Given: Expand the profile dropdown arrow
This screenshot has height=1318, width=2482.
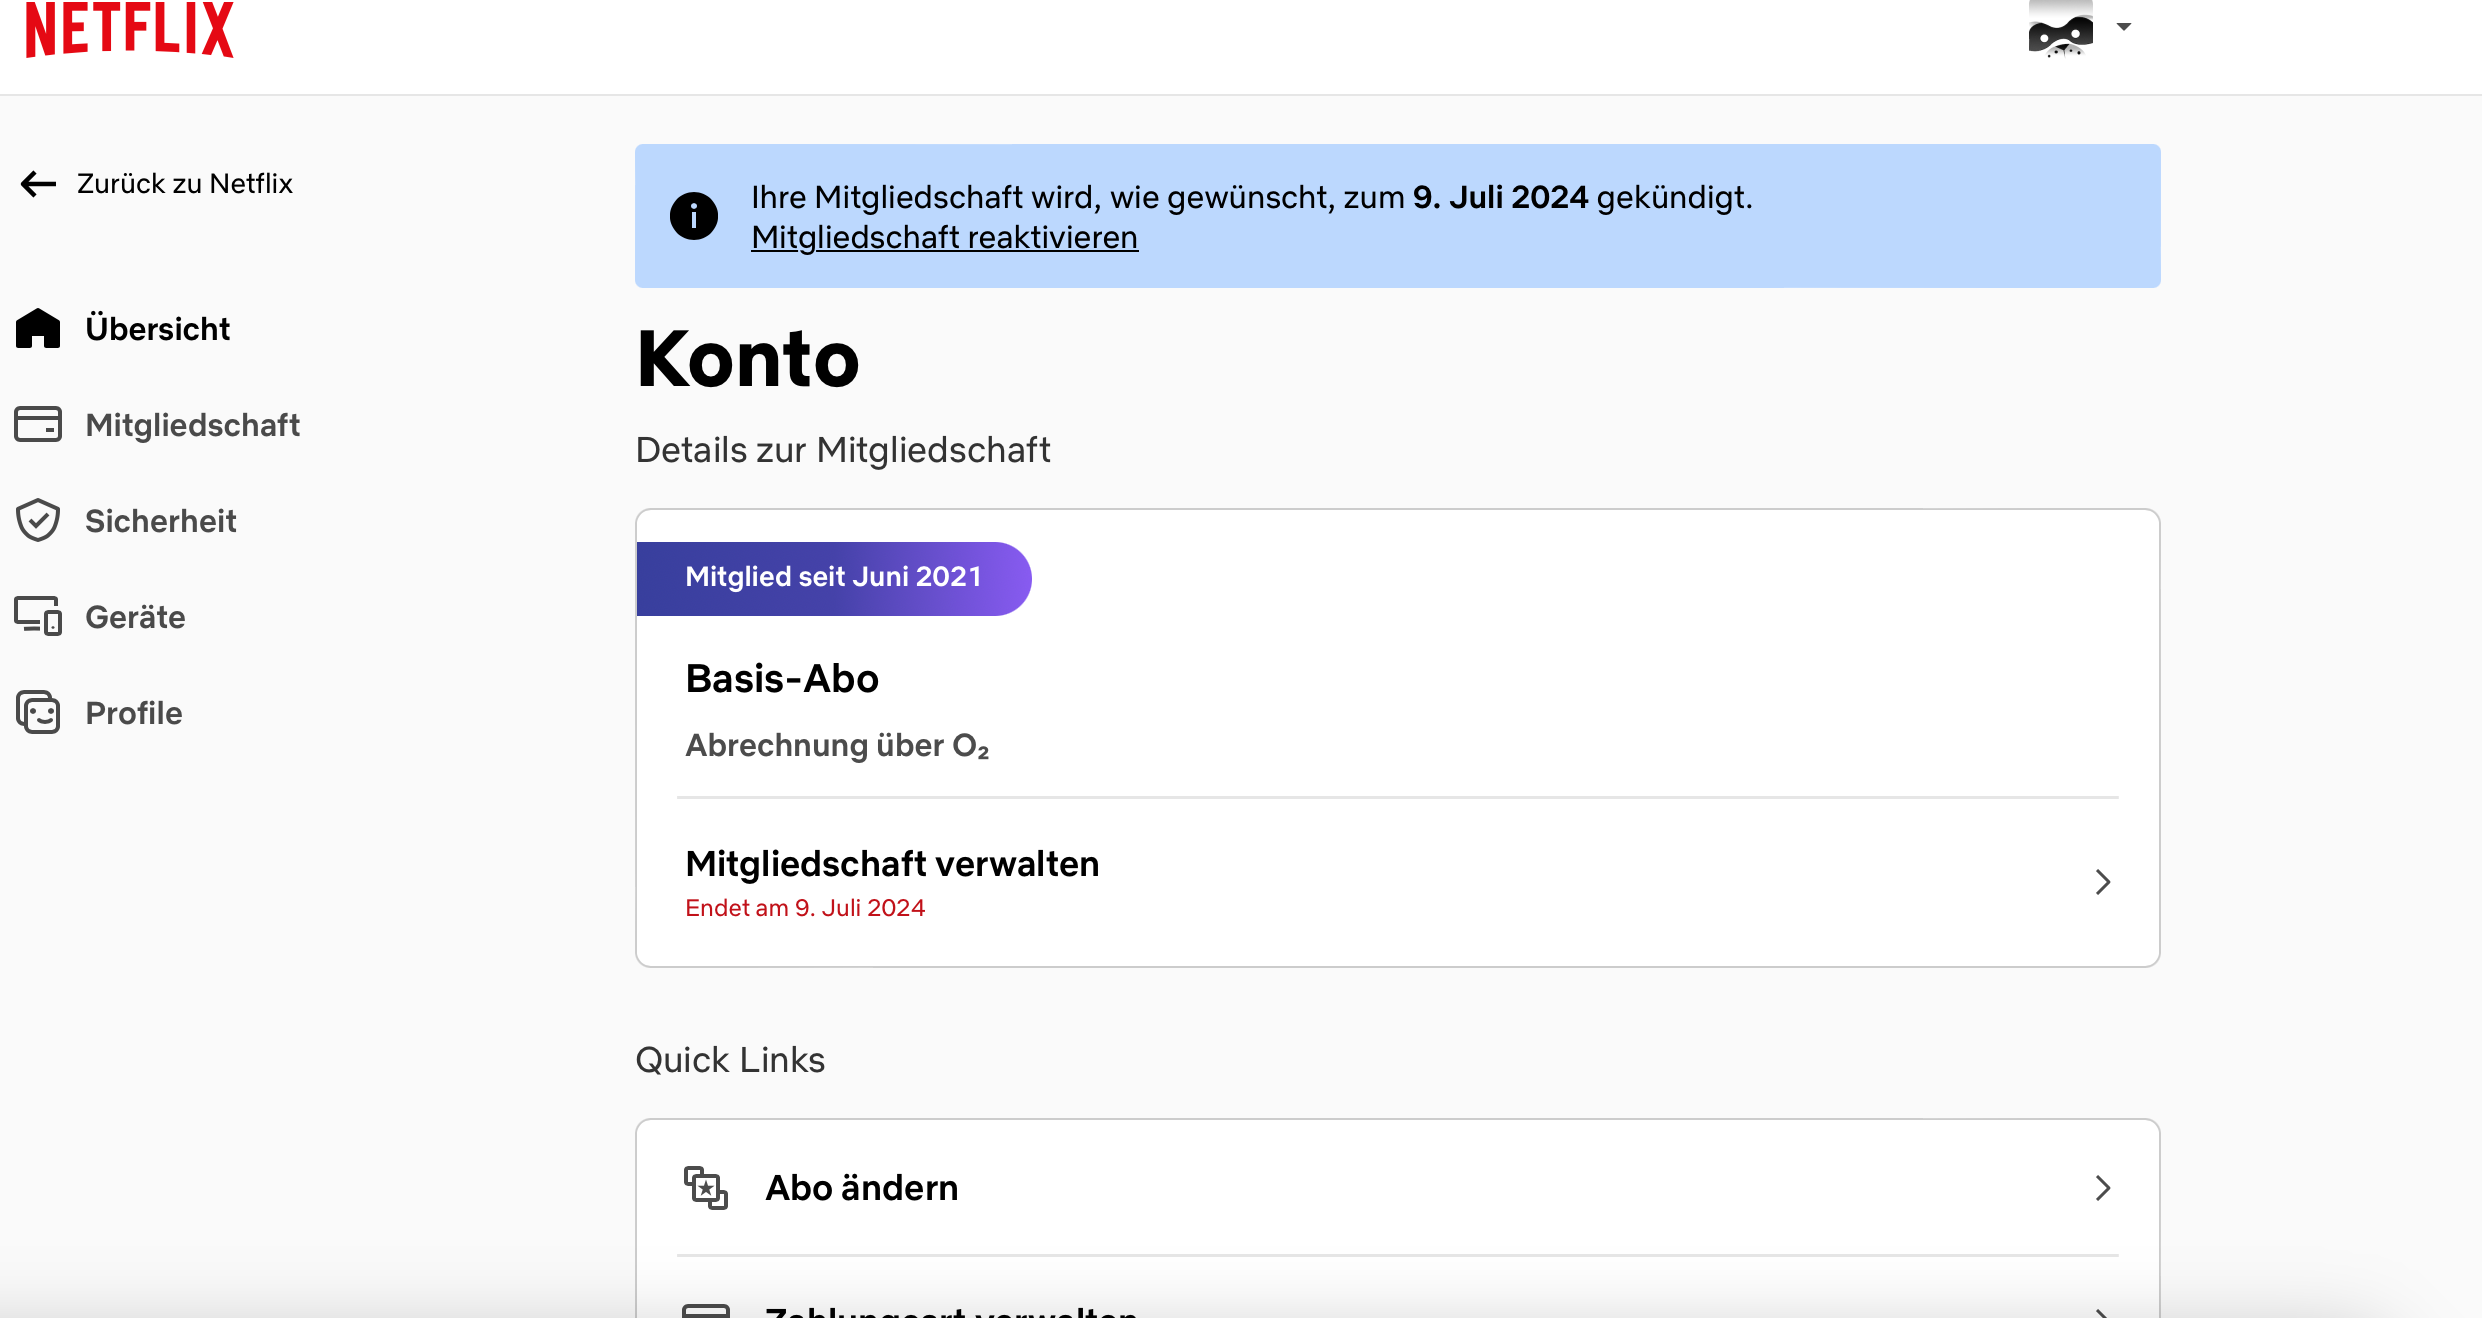Looking at the screenshot, I should (2124, 27).
